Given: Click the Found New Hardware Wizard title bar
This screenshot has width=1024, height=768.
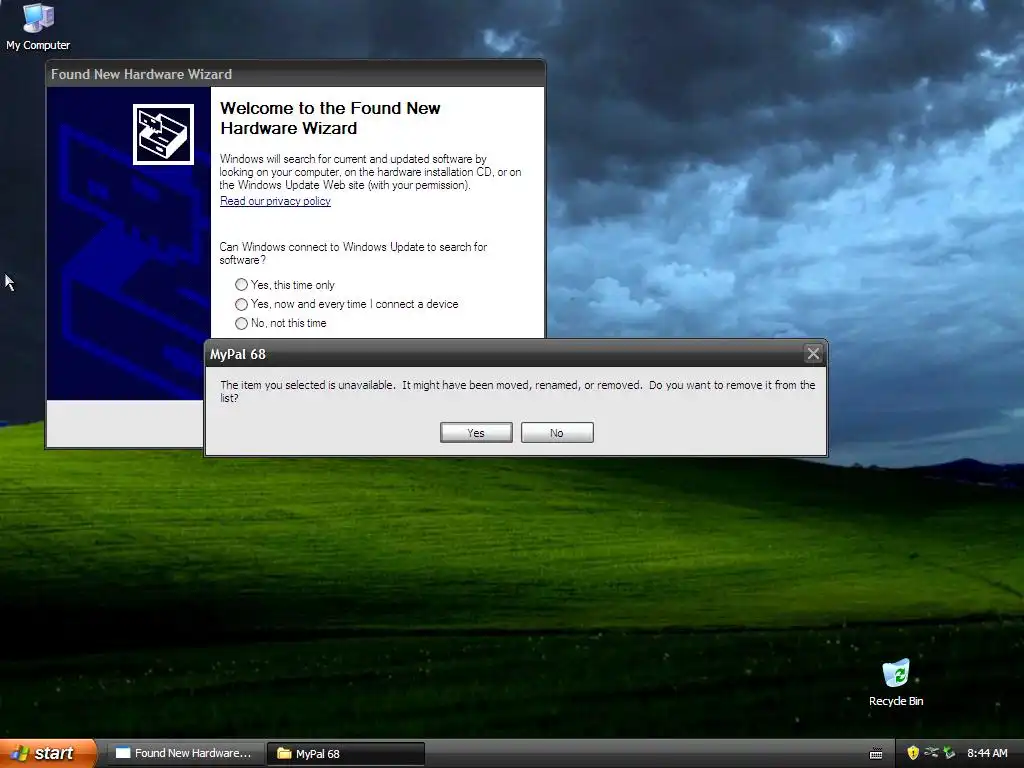Looking at the screenshot, I should click(x=295, y=74).
